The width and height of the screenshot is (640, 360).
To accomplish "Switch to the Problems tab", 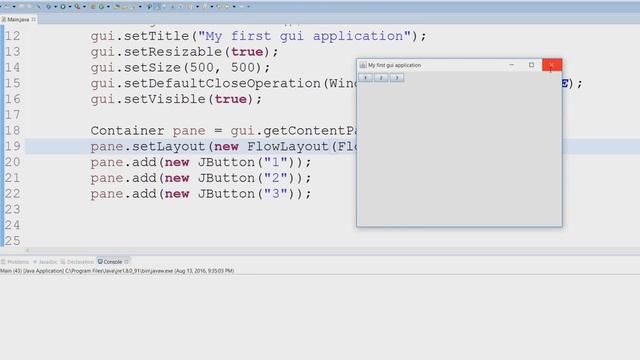I will (x=15, y=262).
